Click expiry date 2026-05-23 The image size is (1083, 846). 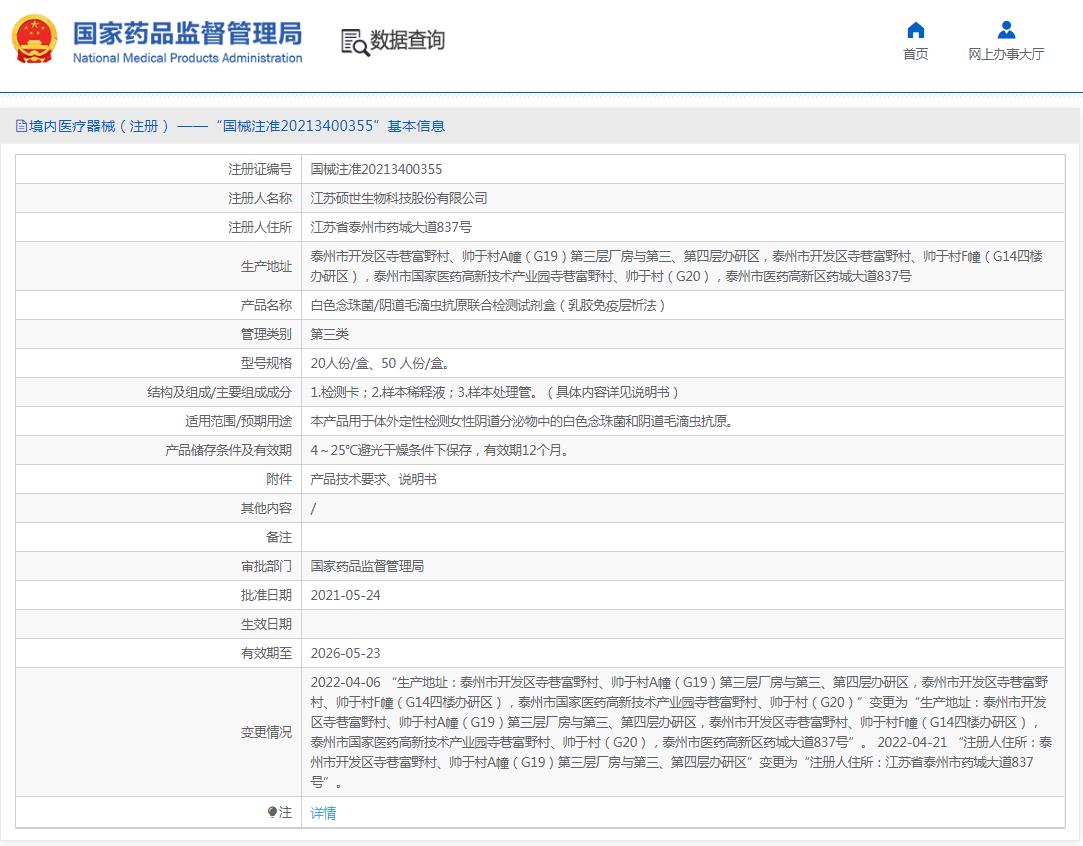[345, 653]
